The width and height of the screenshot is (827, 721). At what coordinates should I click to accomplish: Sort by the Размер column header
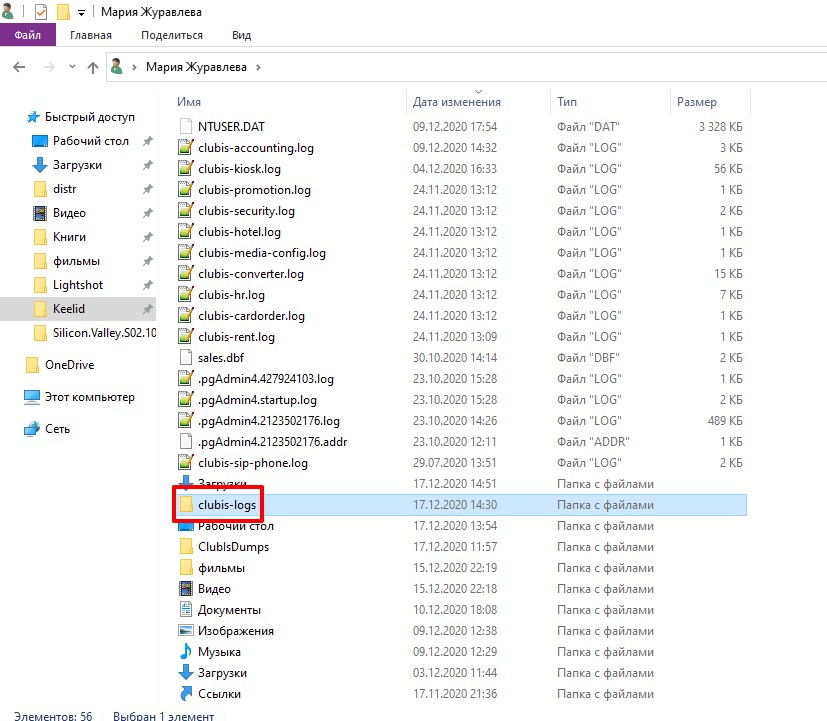pos(697,102)
